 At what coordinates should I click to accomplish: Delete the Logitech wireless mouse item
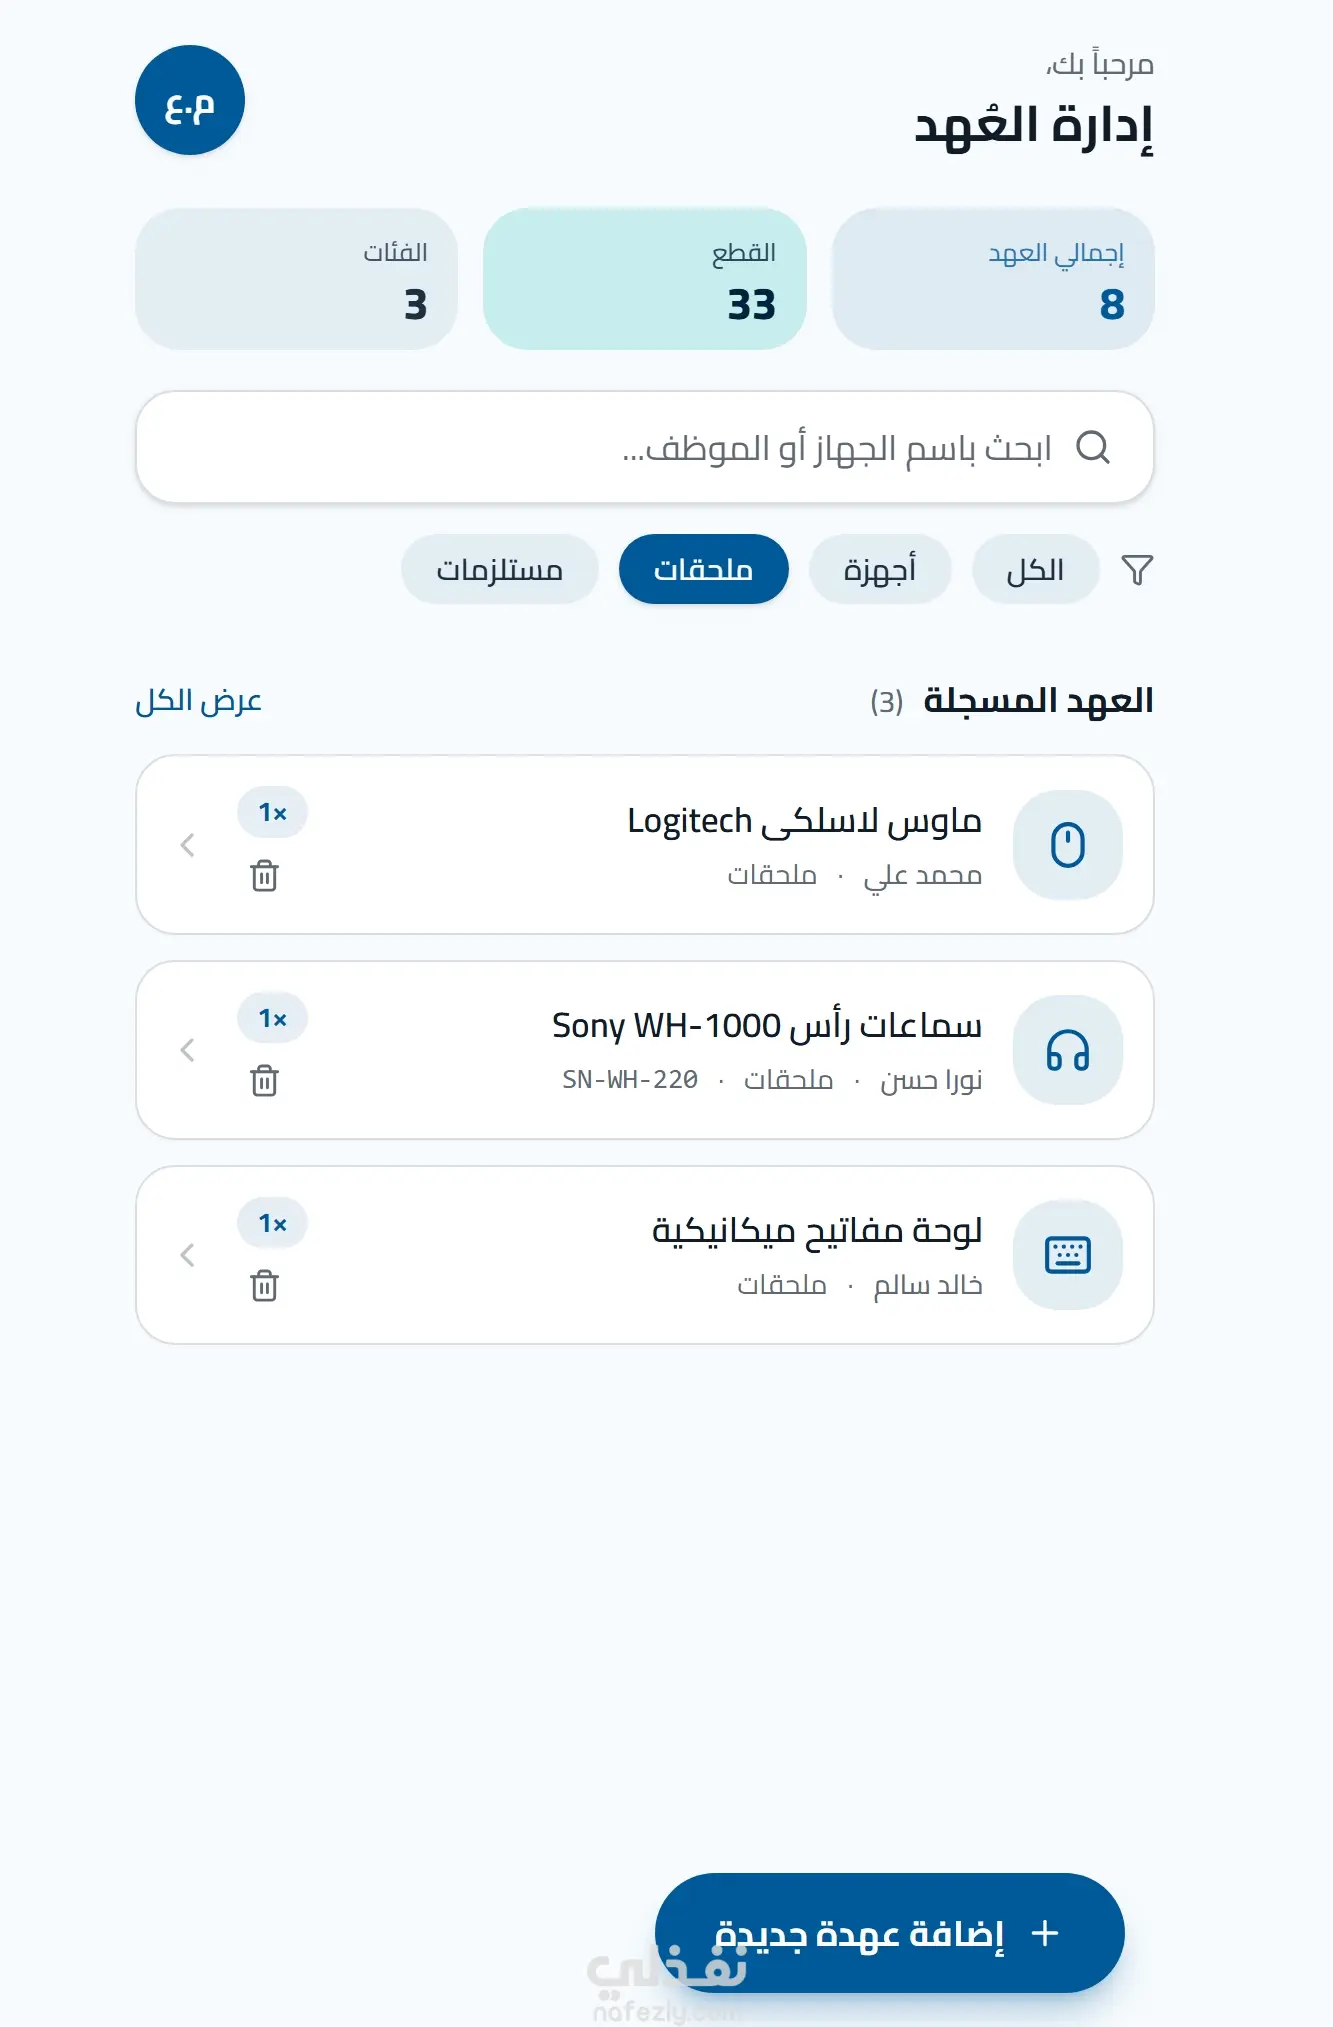click(x=264, y=876)
